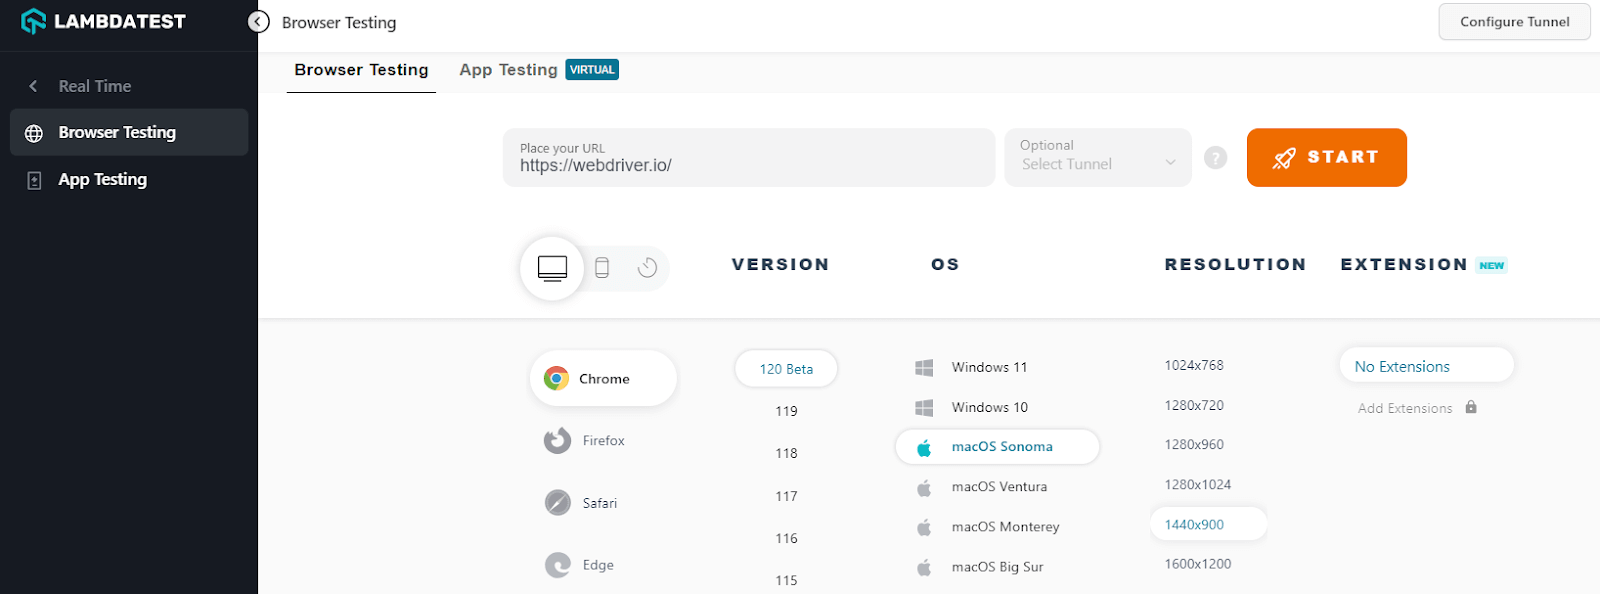Select version 120 Beta
The height and width of the screenshot is (594, 1600).
786,369
